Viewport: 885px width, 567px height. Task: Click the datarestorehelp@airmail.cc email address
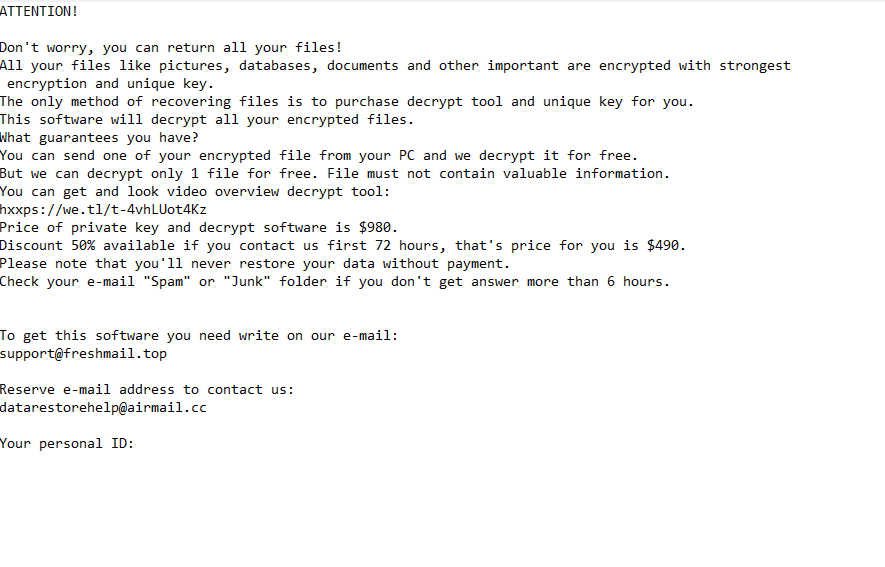click(x=103, y=408)
